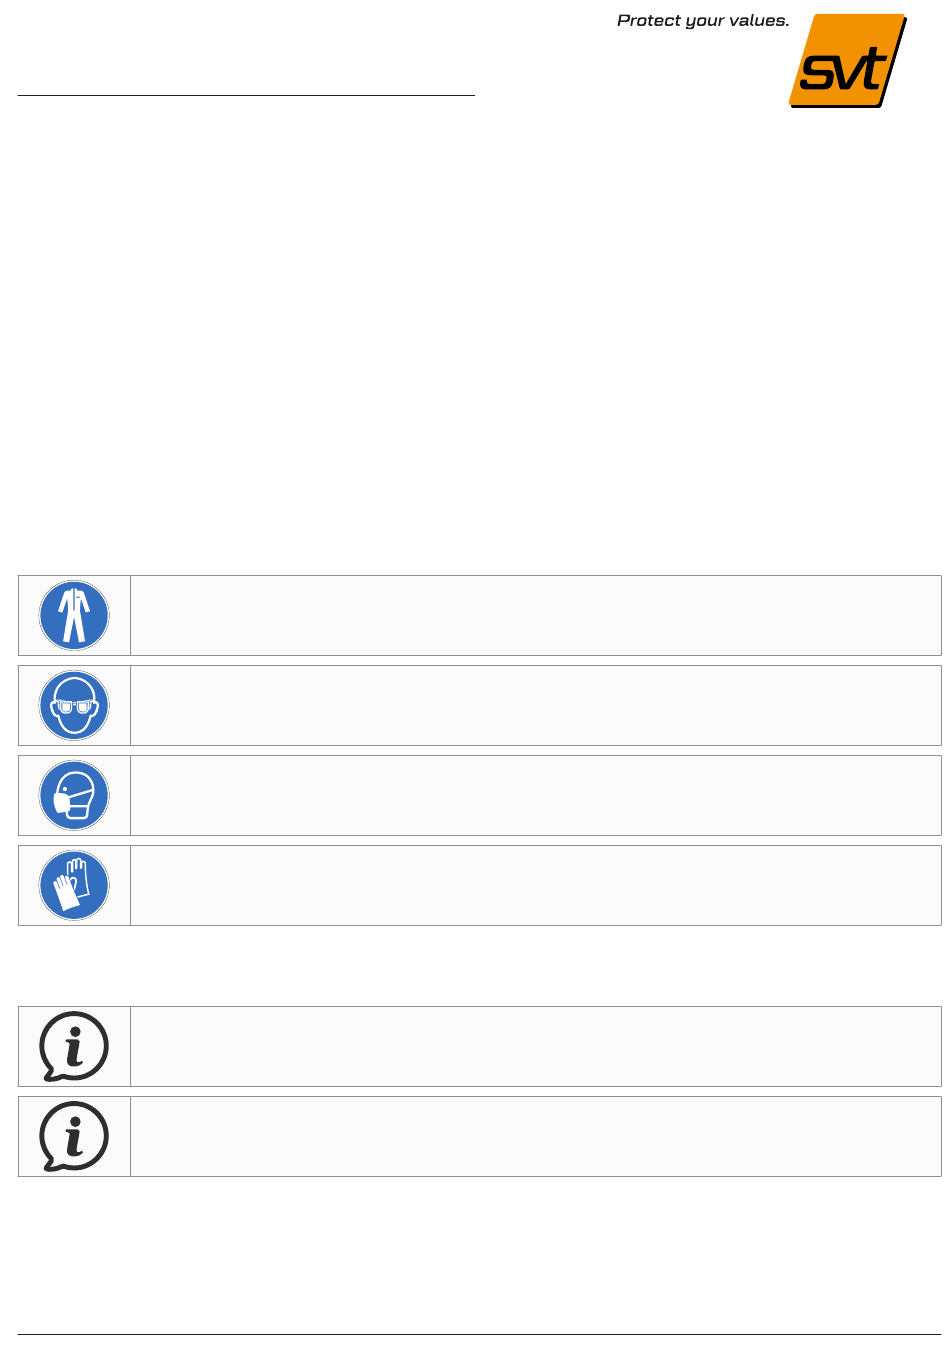950x1360 pixels.
Task: Click the header rule left of the logo
Action: point(246,96)
